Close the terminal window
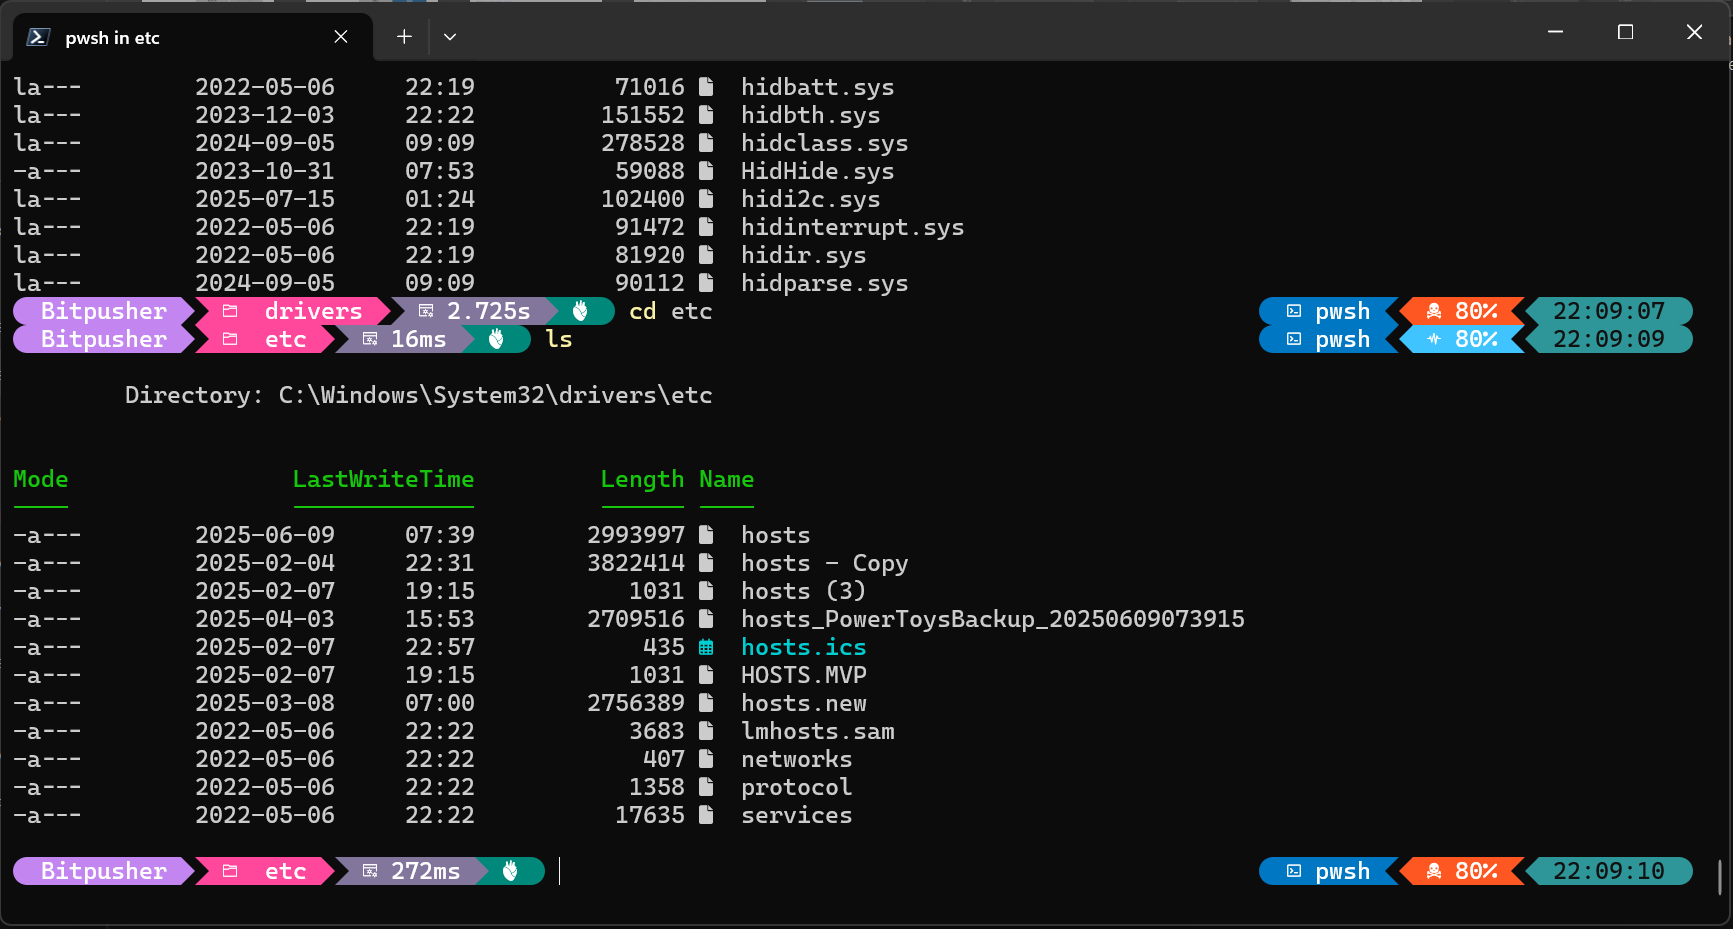Screen dimensions: 1733x929 point(1694,32)
